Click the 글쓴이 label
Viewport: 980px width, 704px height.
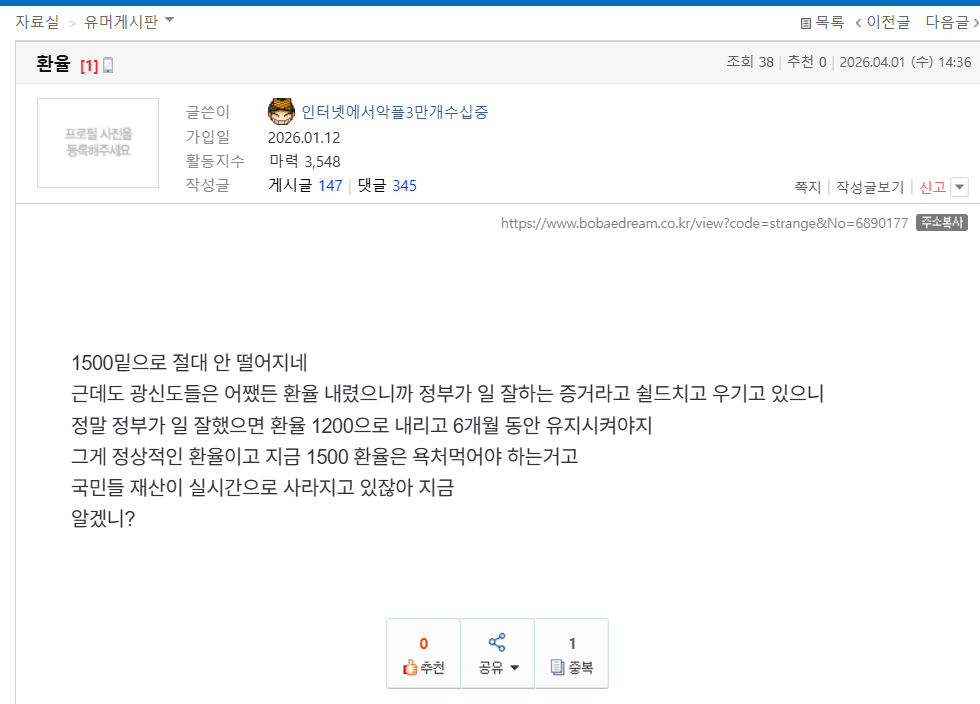[208, 113]
